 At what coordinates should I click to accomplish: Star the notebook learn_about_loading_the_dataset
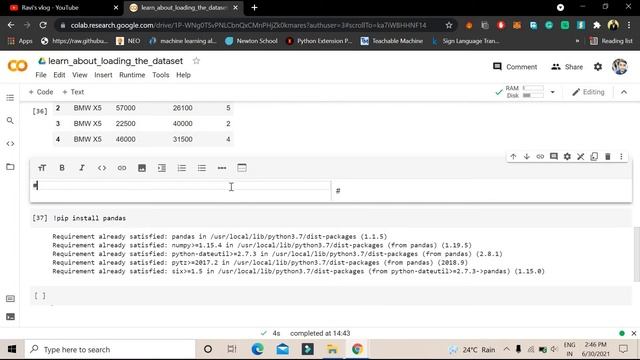pos(196,61)
